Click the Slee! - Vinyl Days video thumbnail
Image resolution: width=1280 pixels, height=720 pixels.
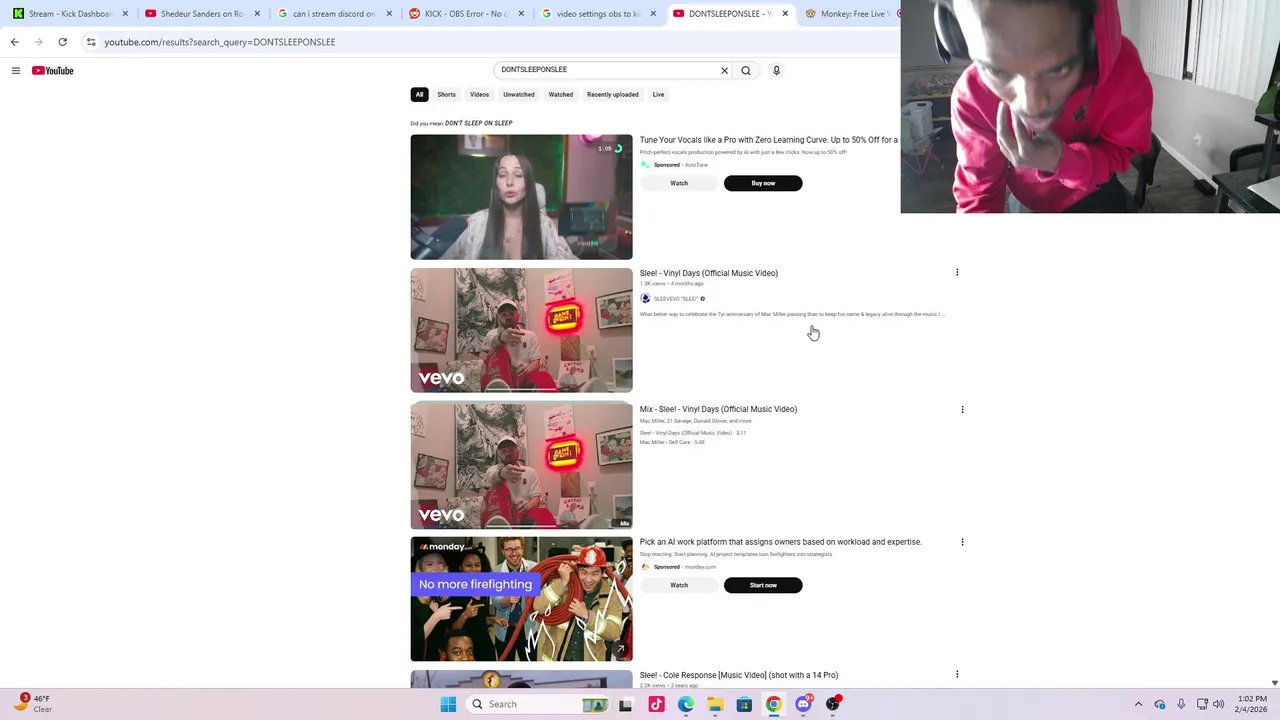coord(521,330)
